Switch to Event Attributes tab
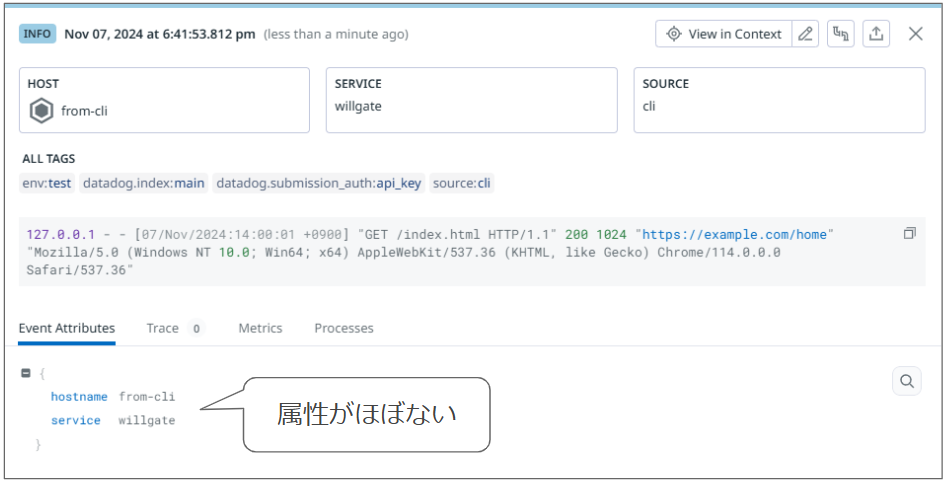The width and height of the screenshot is (946, 481). click(66, 328)
